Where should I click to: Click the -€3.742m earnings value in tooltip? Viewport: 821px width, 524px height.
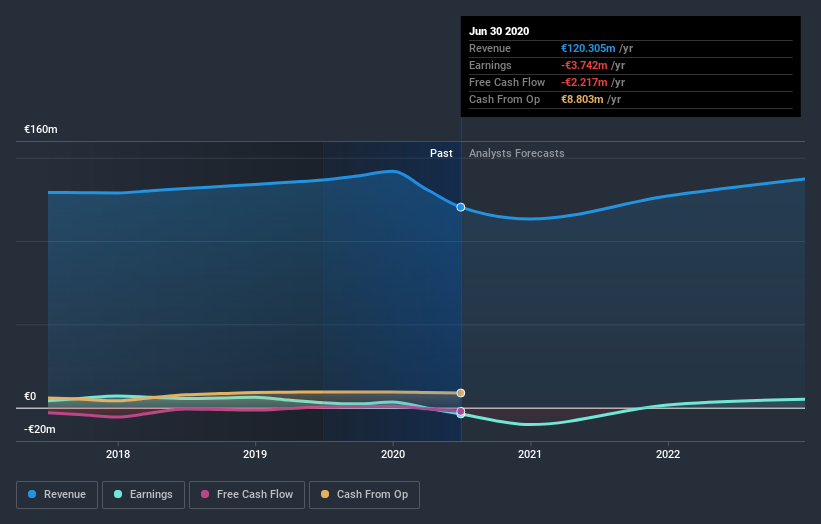click(x=584, y=65)
